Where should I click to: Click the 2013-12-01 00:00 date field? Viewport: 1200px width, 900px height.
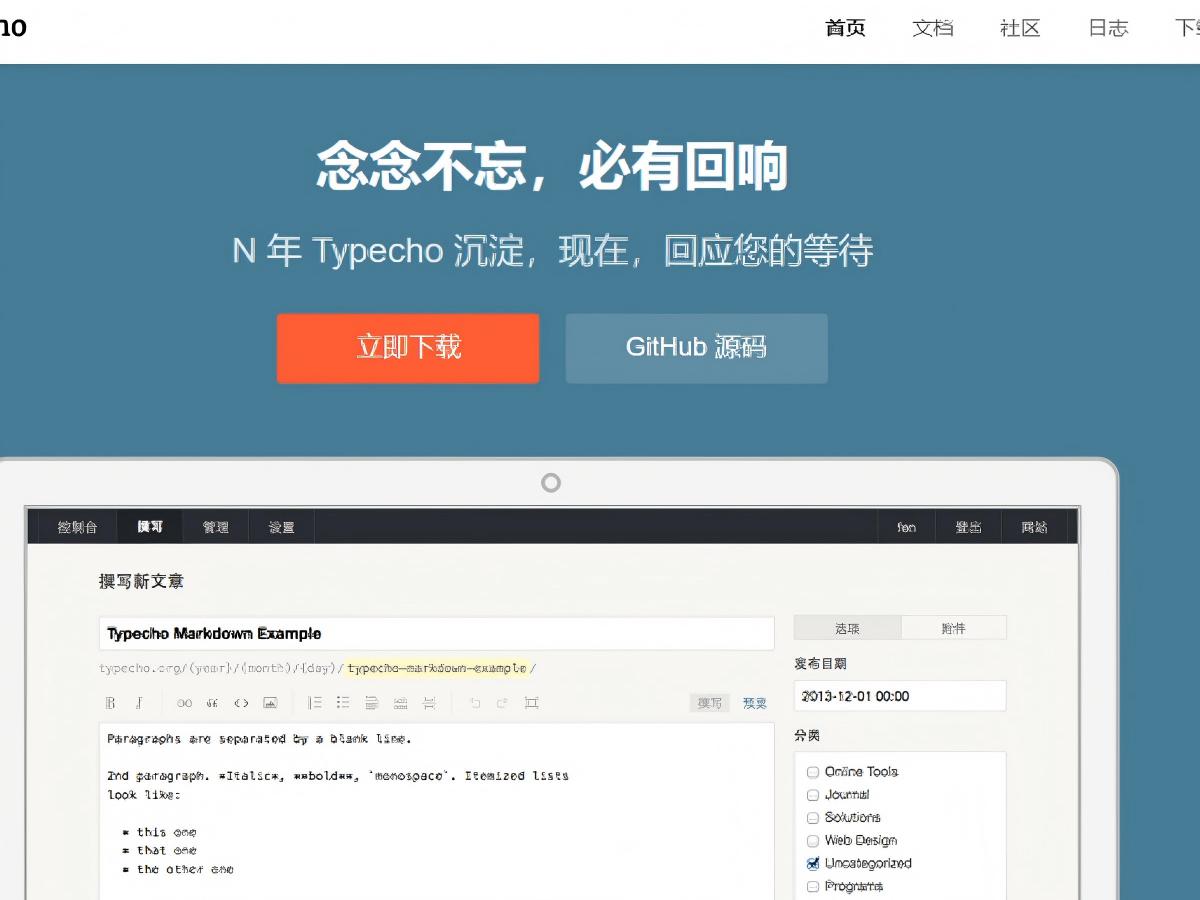pos(900,696)
